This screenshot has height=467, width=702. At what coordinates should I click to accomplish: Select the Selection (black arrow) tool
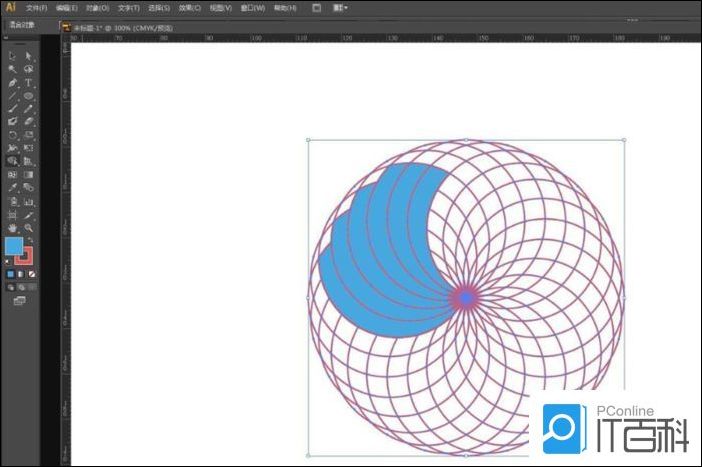point(12,56)
